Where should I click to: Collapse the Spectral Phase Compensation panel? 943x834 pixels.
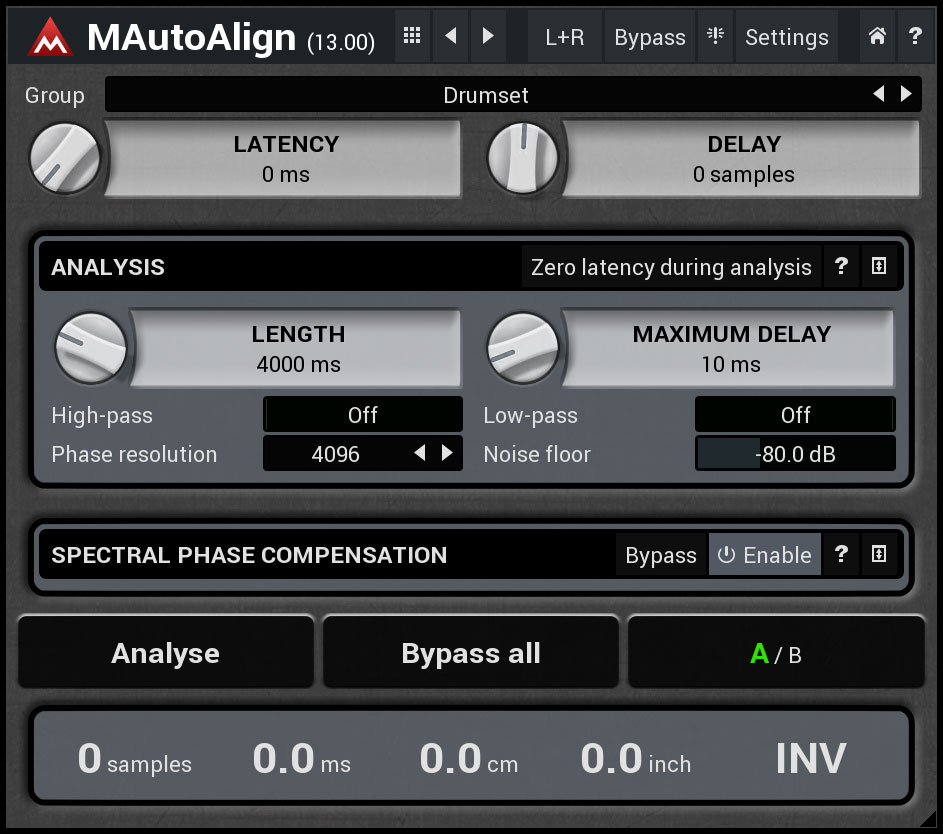coord(879,555)
